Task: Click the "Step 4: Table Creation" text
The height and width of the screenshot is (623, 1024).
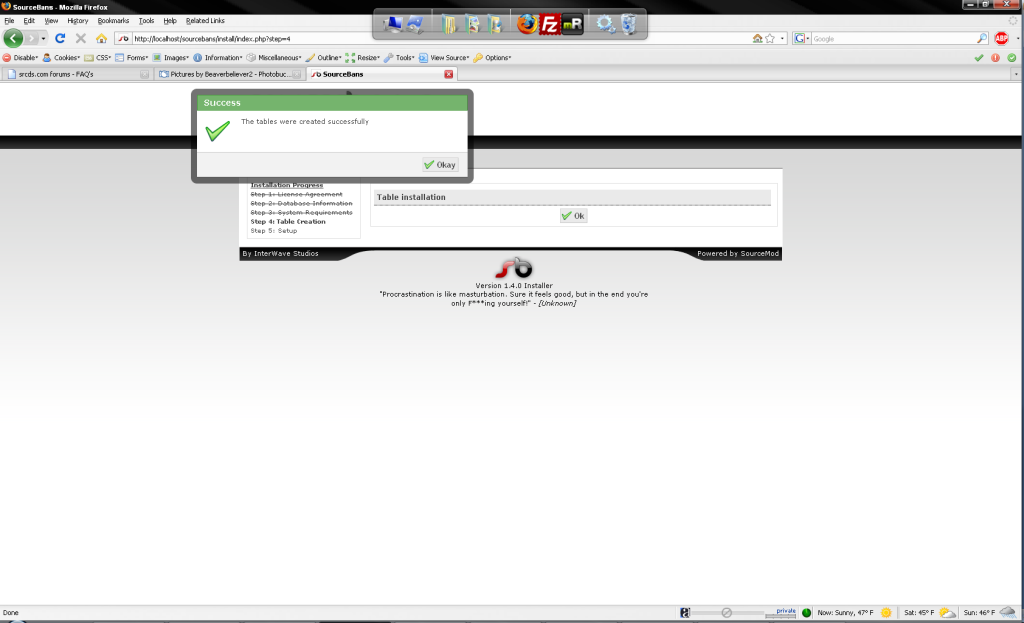Action: 288,221
